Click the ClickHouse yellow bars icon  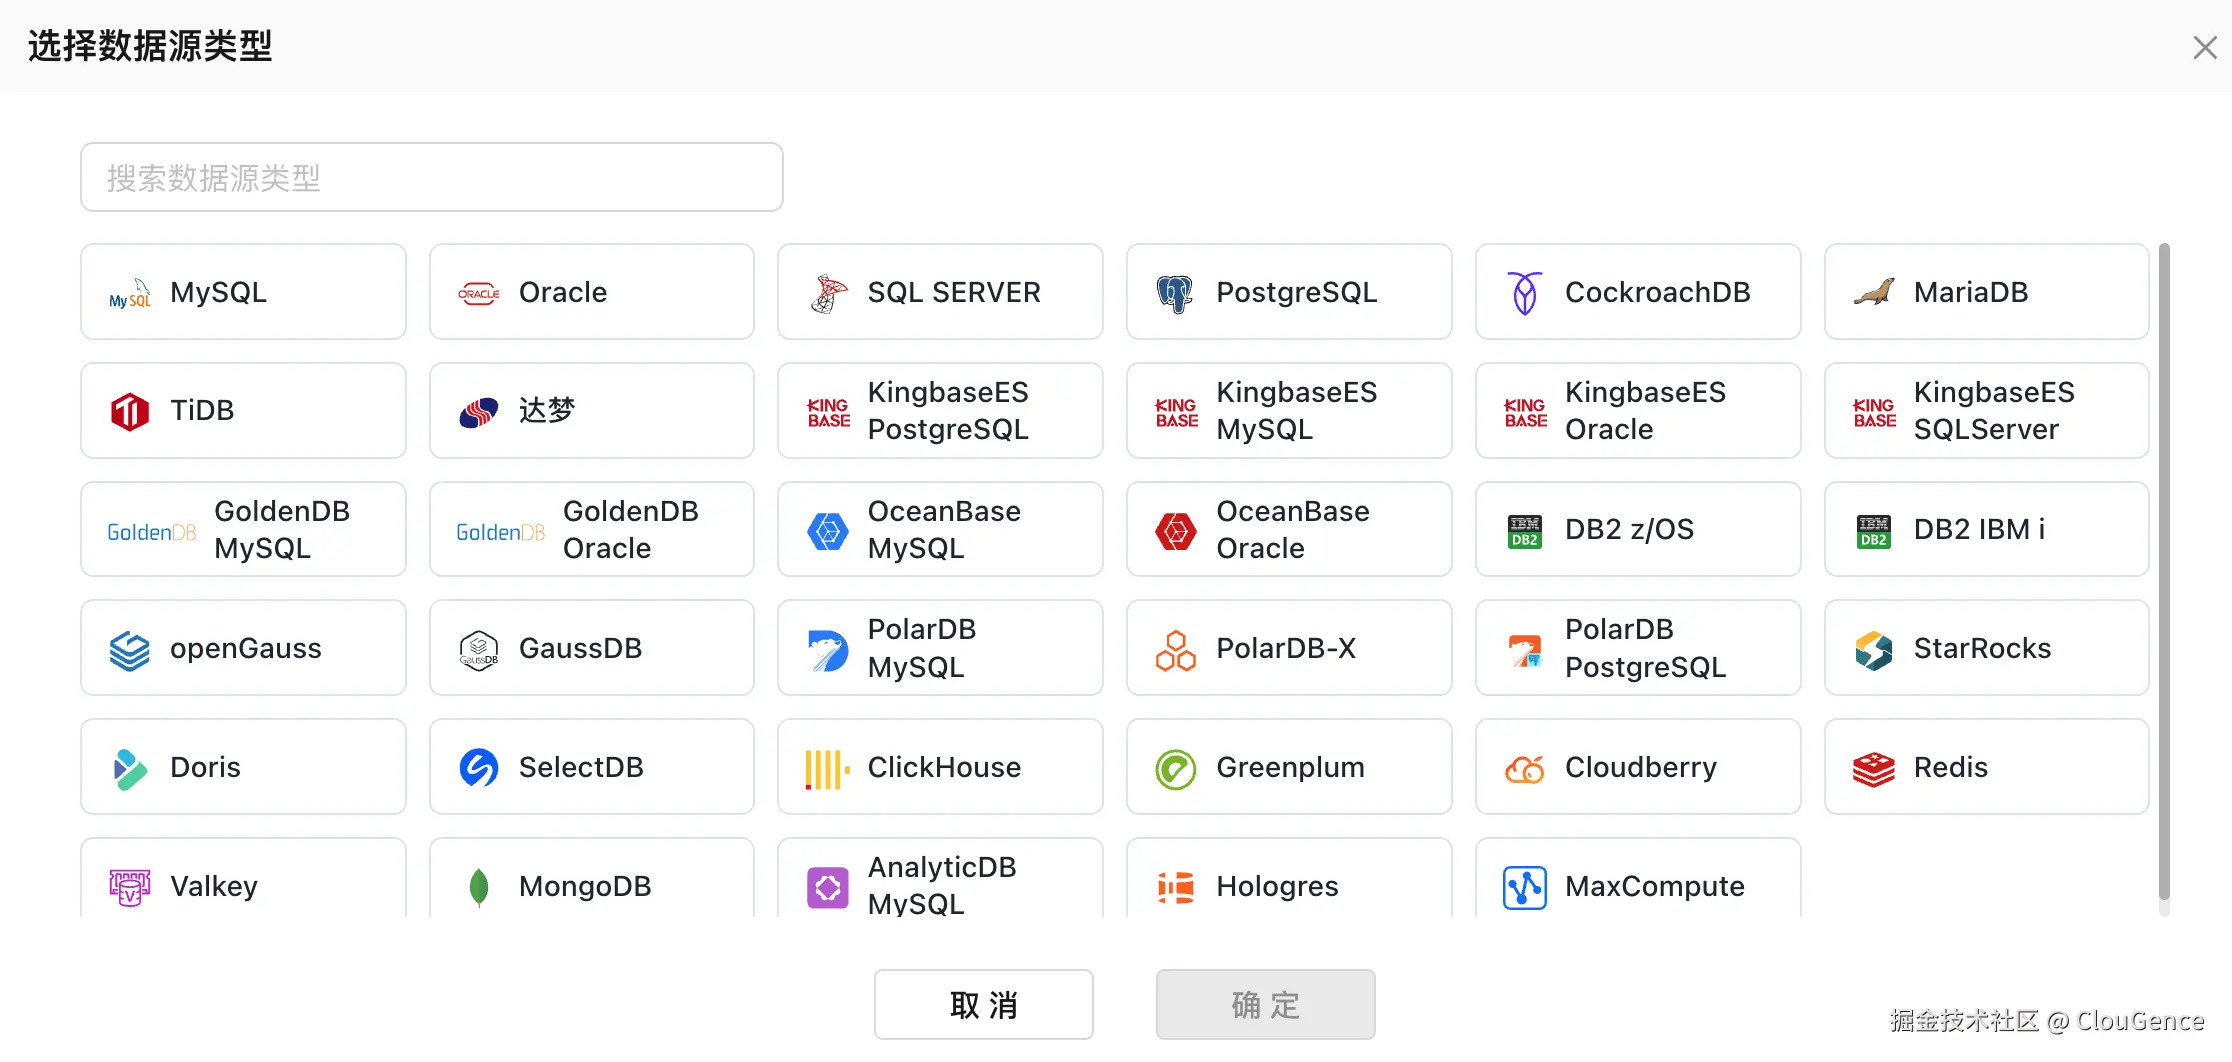828,769
